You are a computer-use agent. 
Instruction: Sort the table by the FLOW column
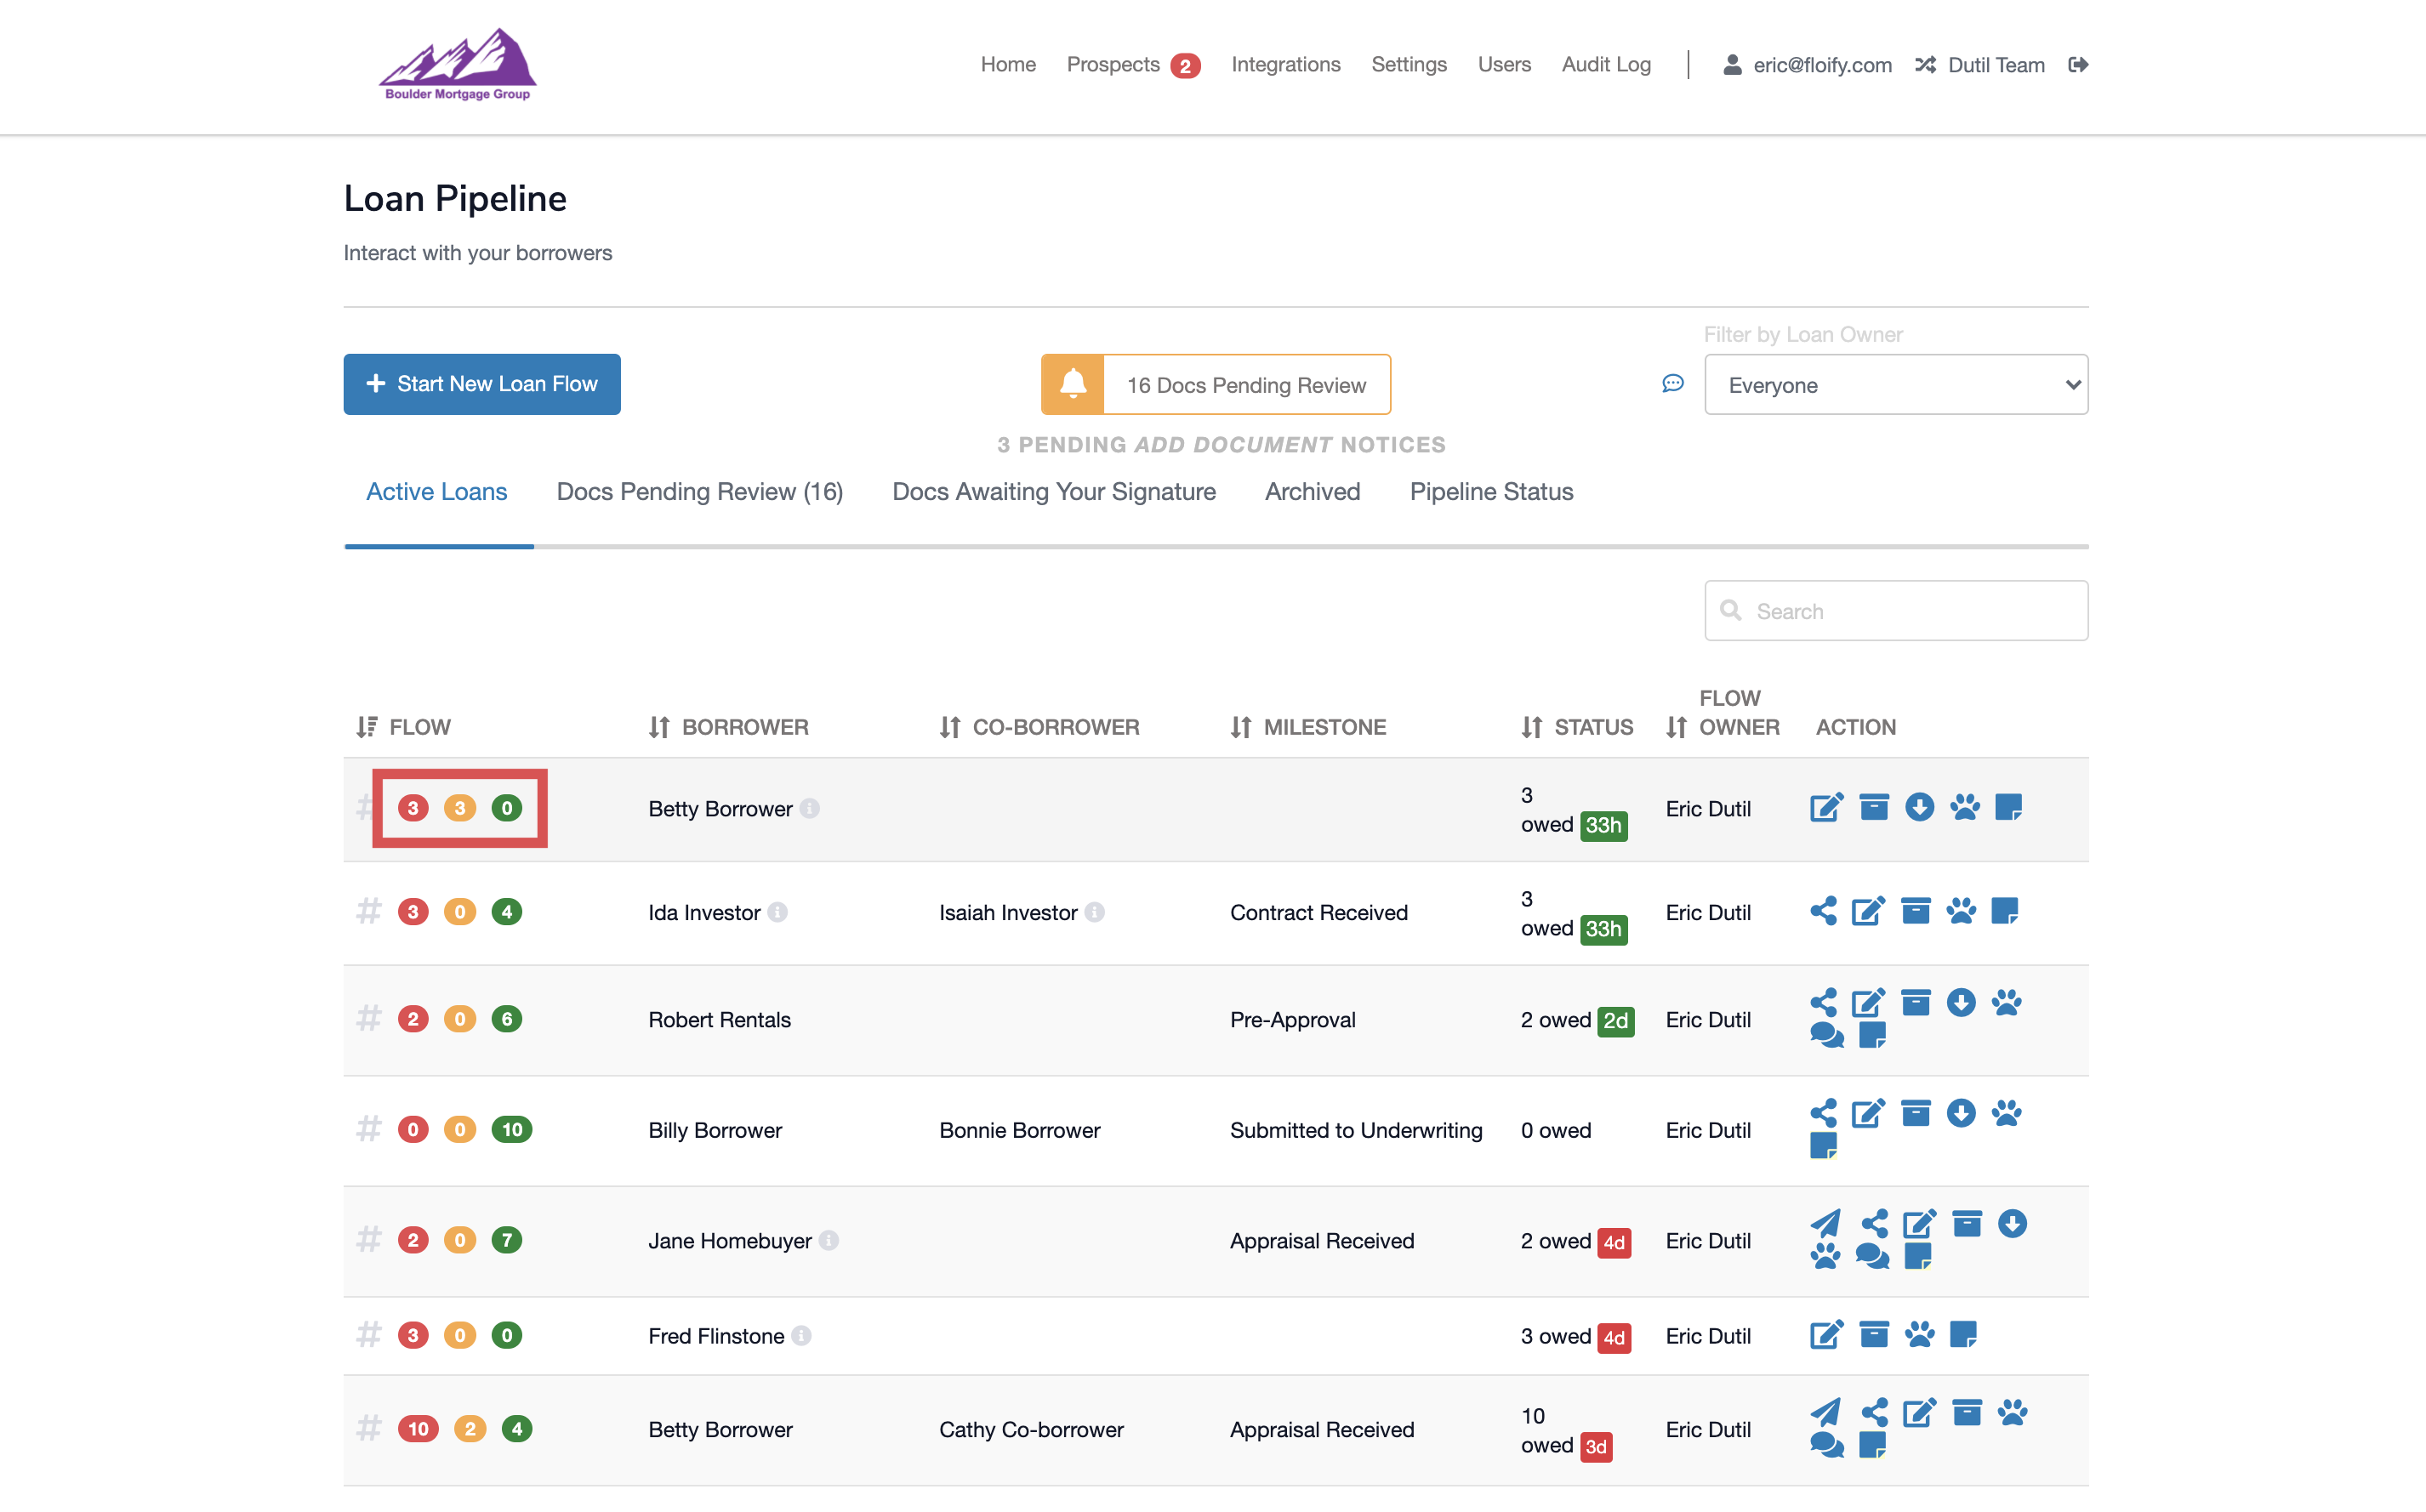403,727
